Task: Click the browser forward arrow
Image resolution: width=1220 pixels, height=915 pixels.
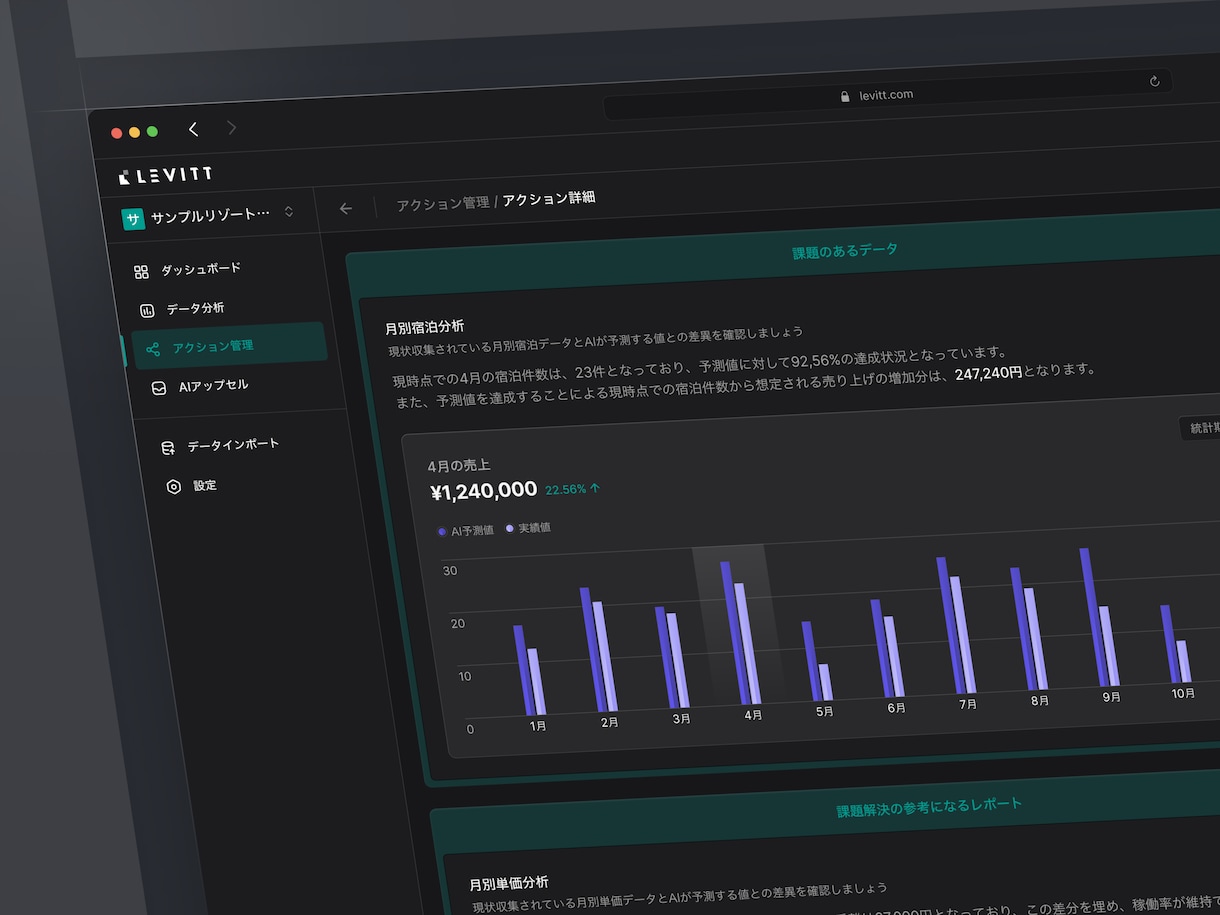Action: pos(231,127)
